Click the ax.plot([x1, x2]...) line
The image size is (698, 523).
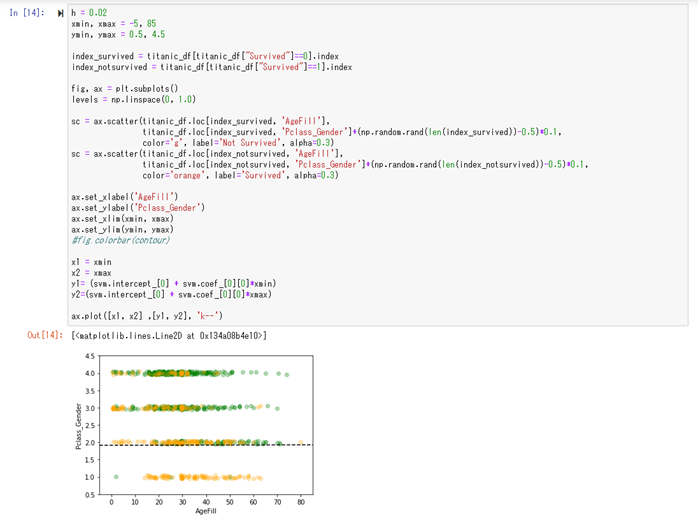point(147,316)
